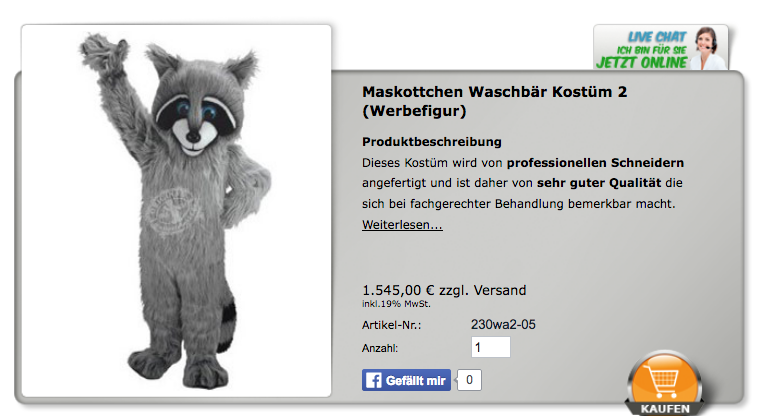Open the Weiterlesen... link
This screenshot has width=764, height=416.
(x=402, y=225)
